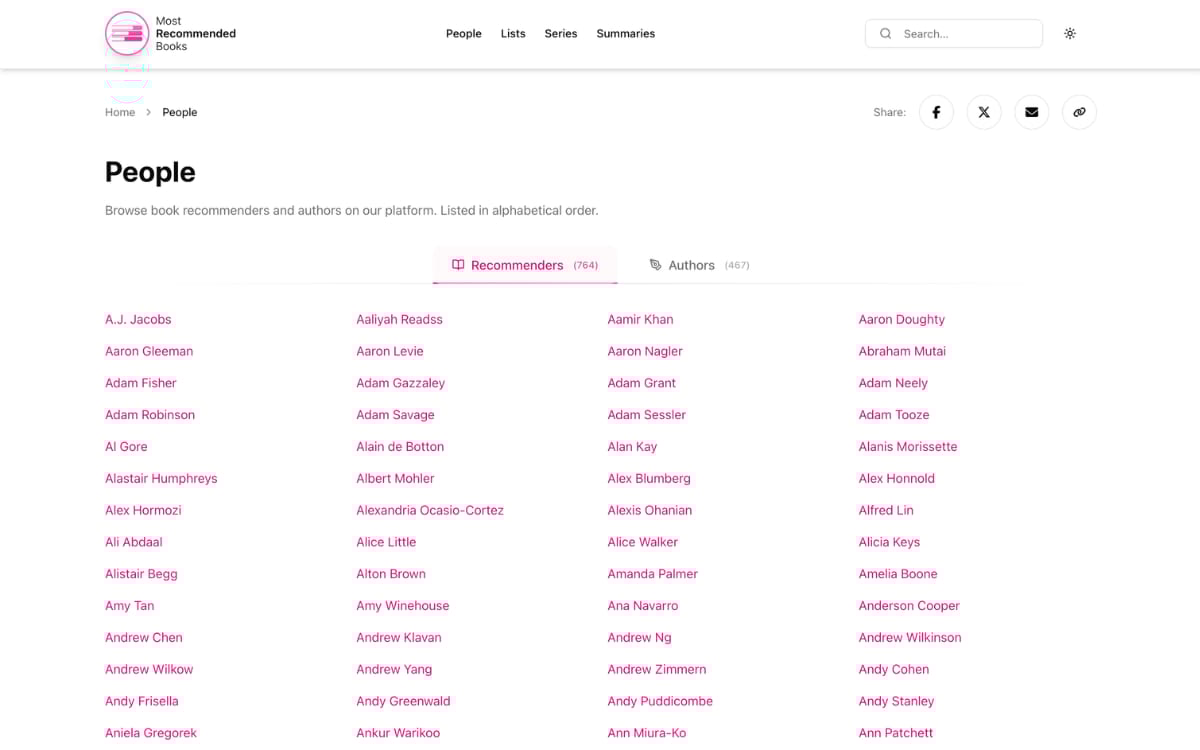
Task: Open Amy Tan's profile
Action: click(x=130, y=606)
